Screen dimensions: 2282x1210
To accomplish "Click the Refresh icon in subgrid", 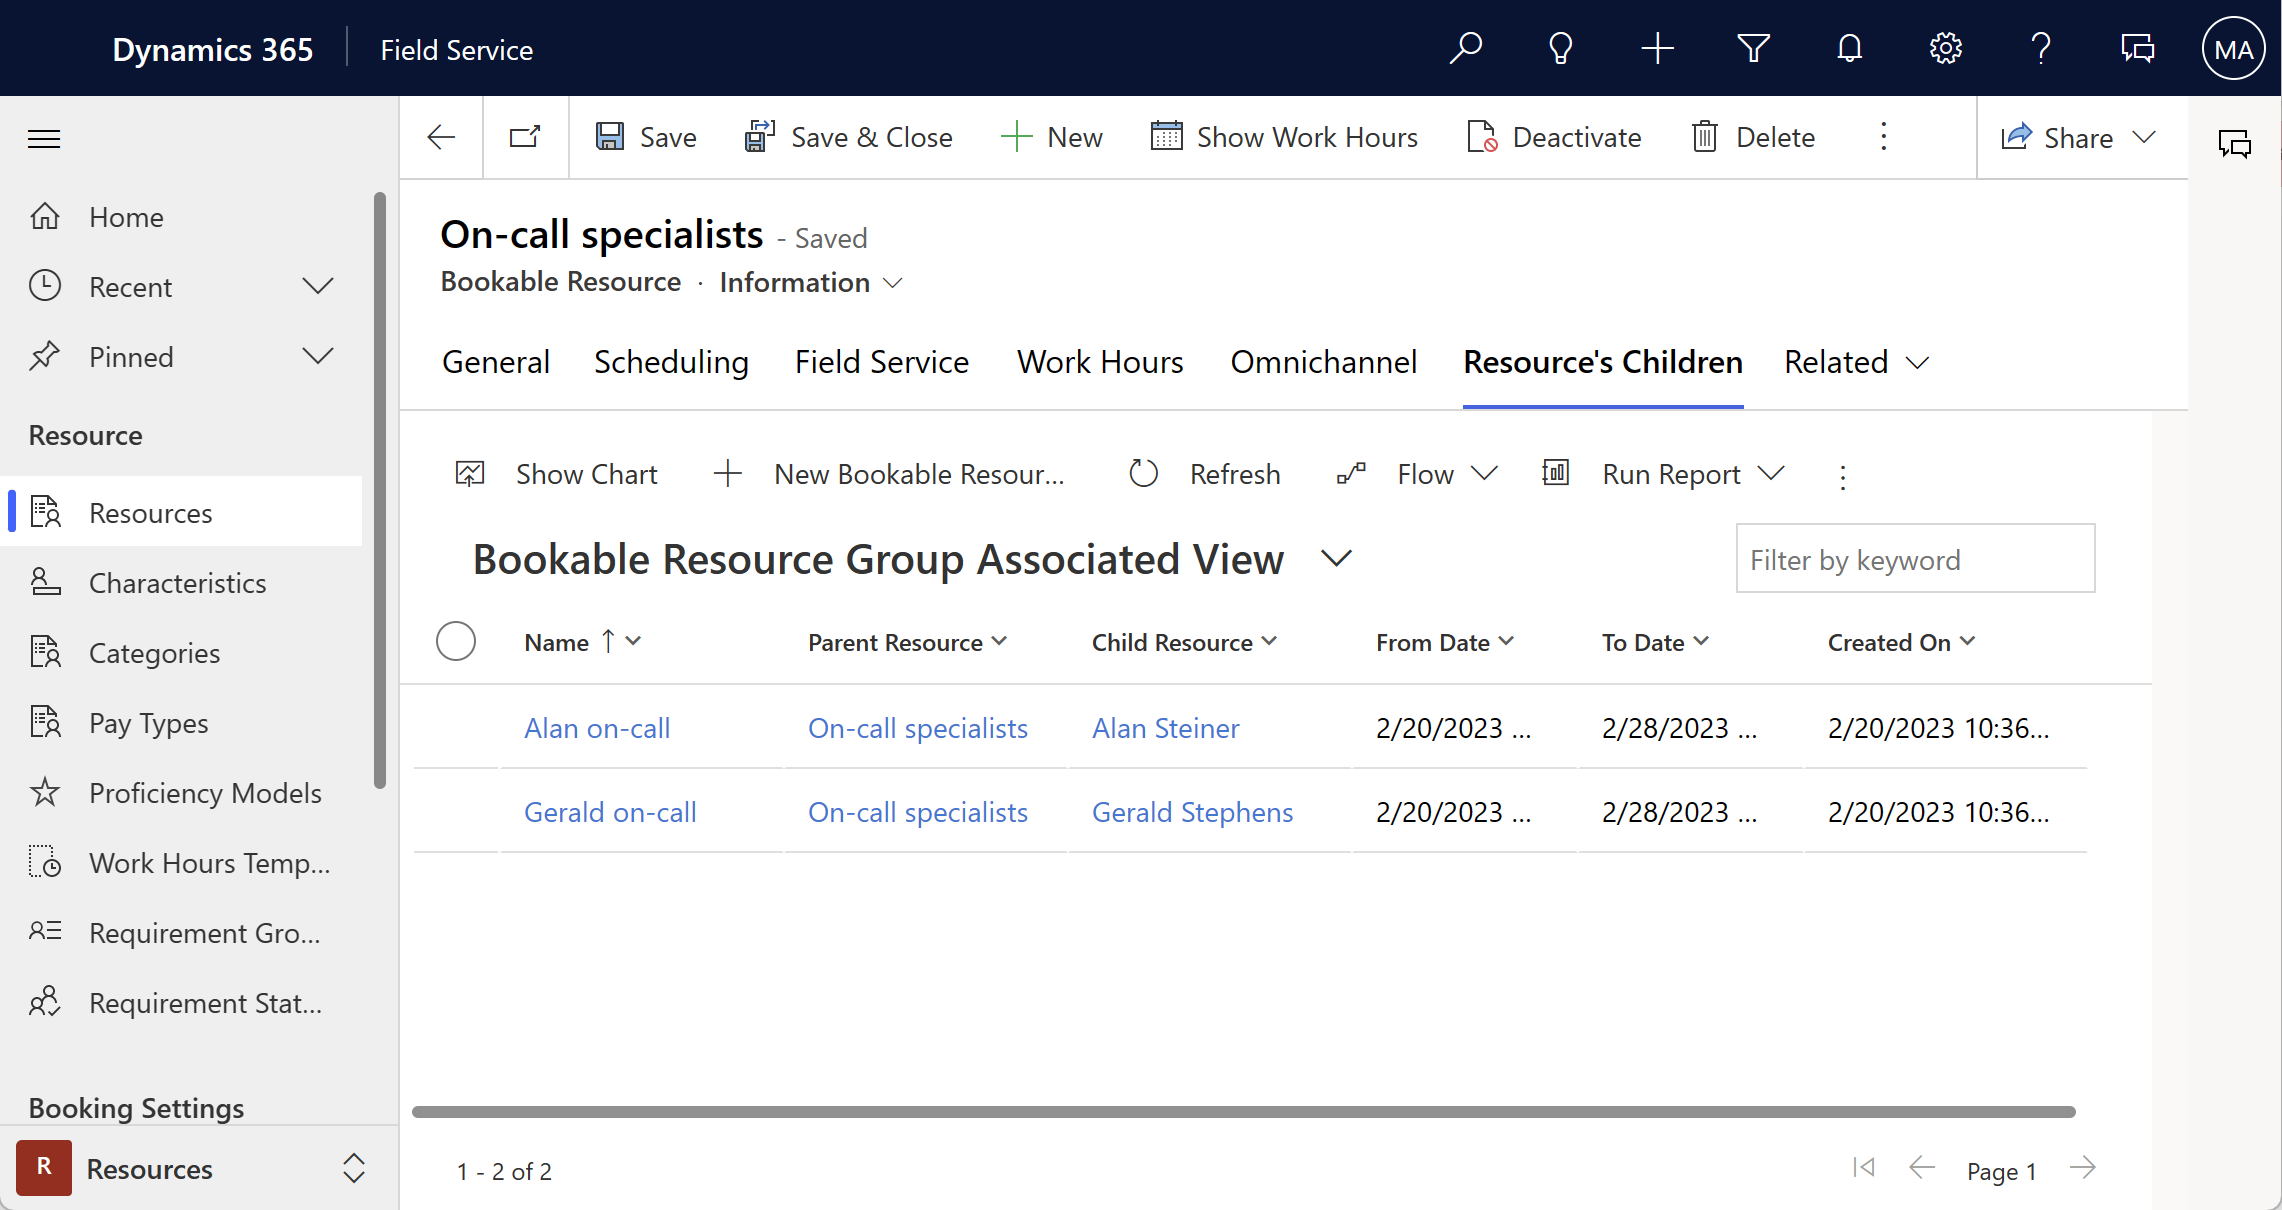I will point(1141,474).
